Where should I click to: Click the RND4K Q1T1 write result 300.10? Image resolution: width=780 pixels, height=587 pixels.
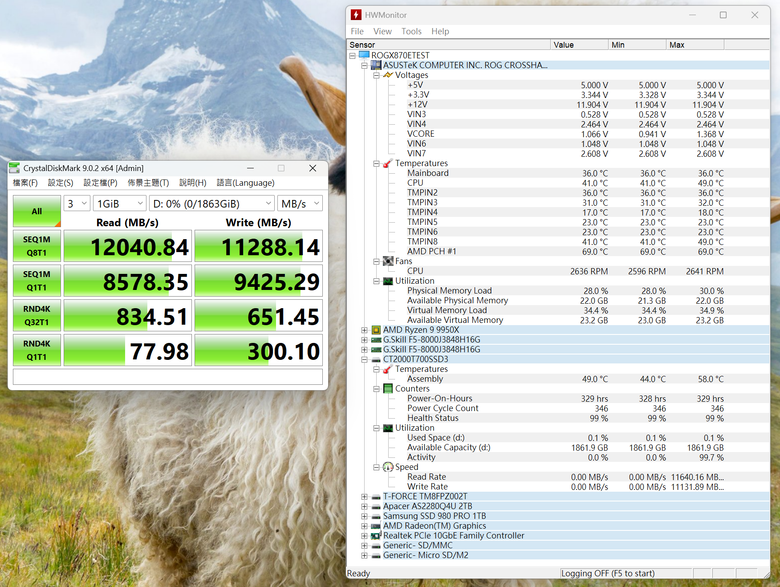point(259,351)
